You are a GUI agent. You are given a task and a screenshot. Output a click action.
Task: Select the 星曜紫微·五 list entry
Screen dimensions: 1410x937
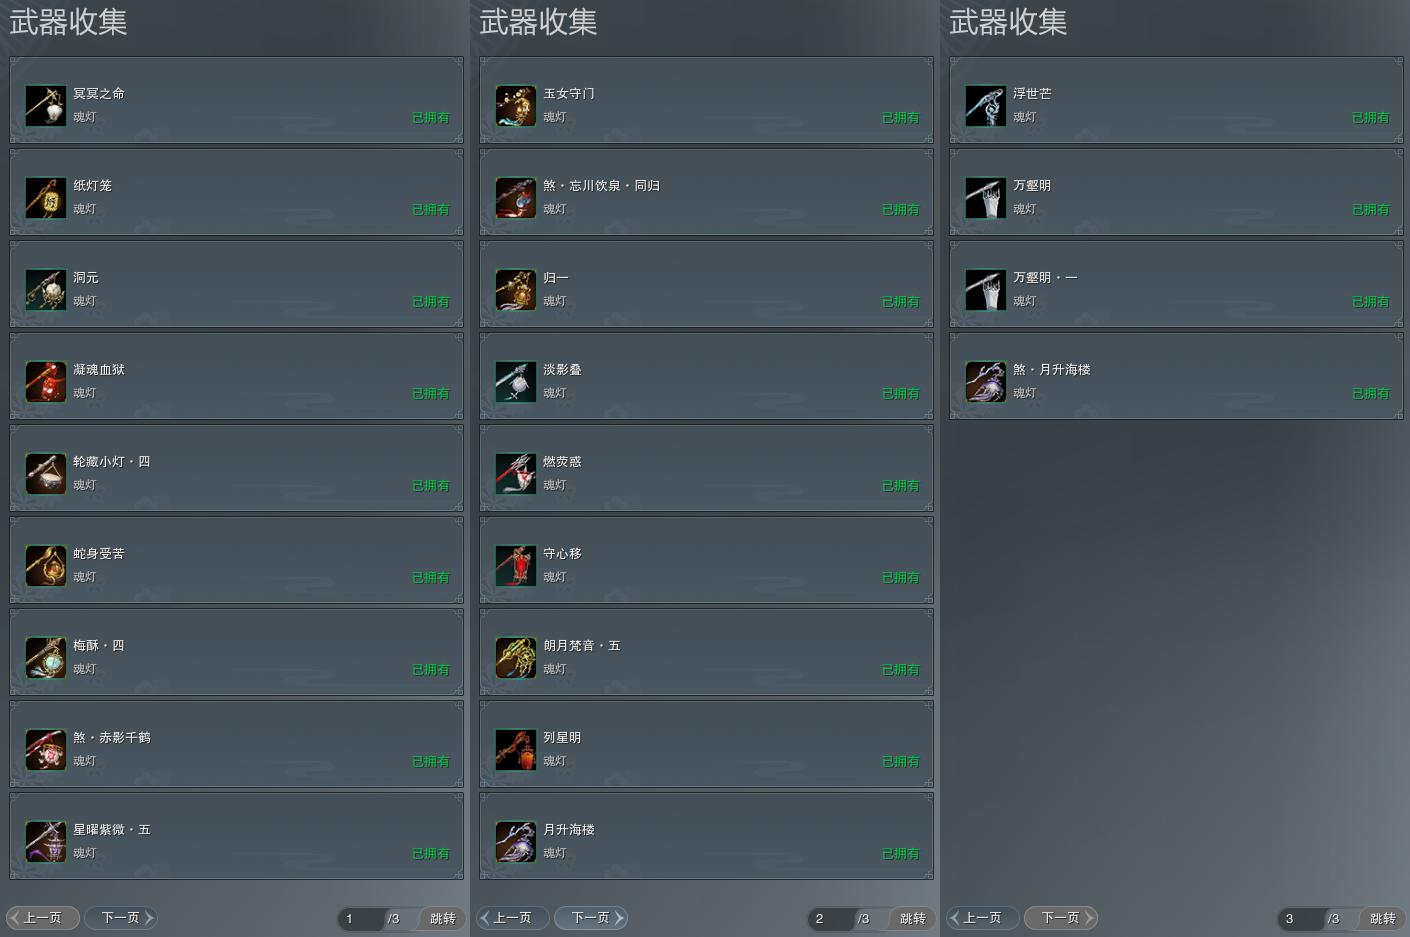(x=237, y=837)
